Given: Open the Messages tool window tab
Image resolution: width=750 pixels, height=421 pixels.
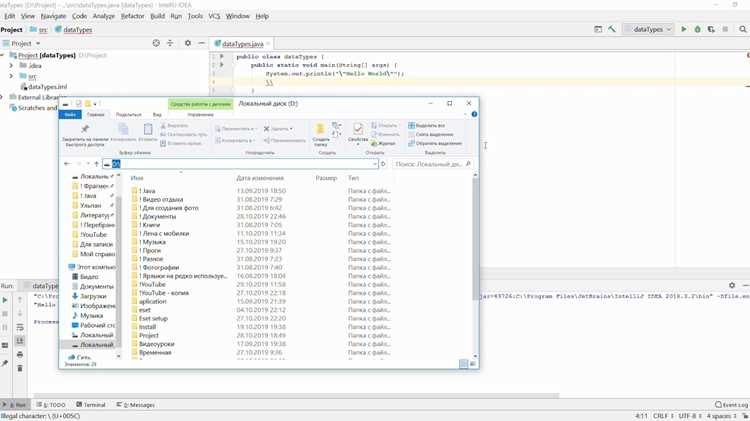Looking at the screenshot, I should (136, 405).
